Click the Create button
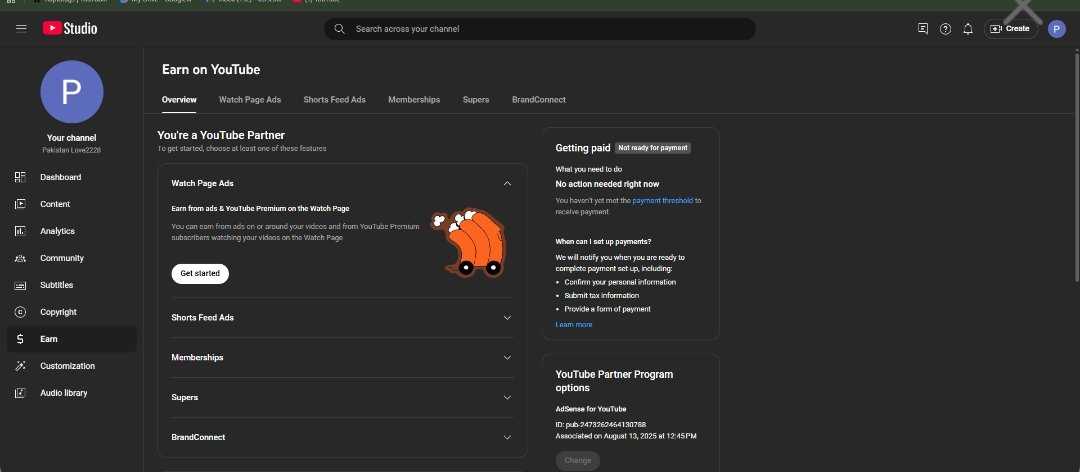Image resolution: width=1080 pixels, height=472 pixels. (1010, 29)
